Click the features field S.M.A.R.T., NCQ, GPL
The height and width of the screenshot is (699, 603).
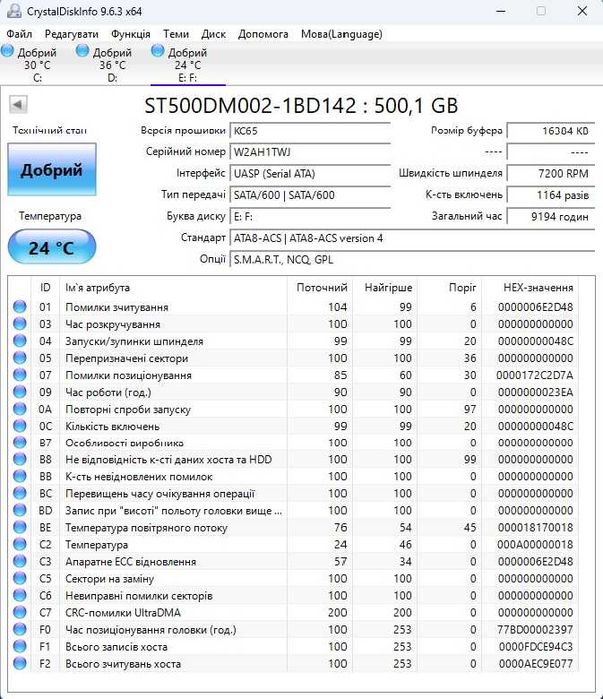point(412,259)
